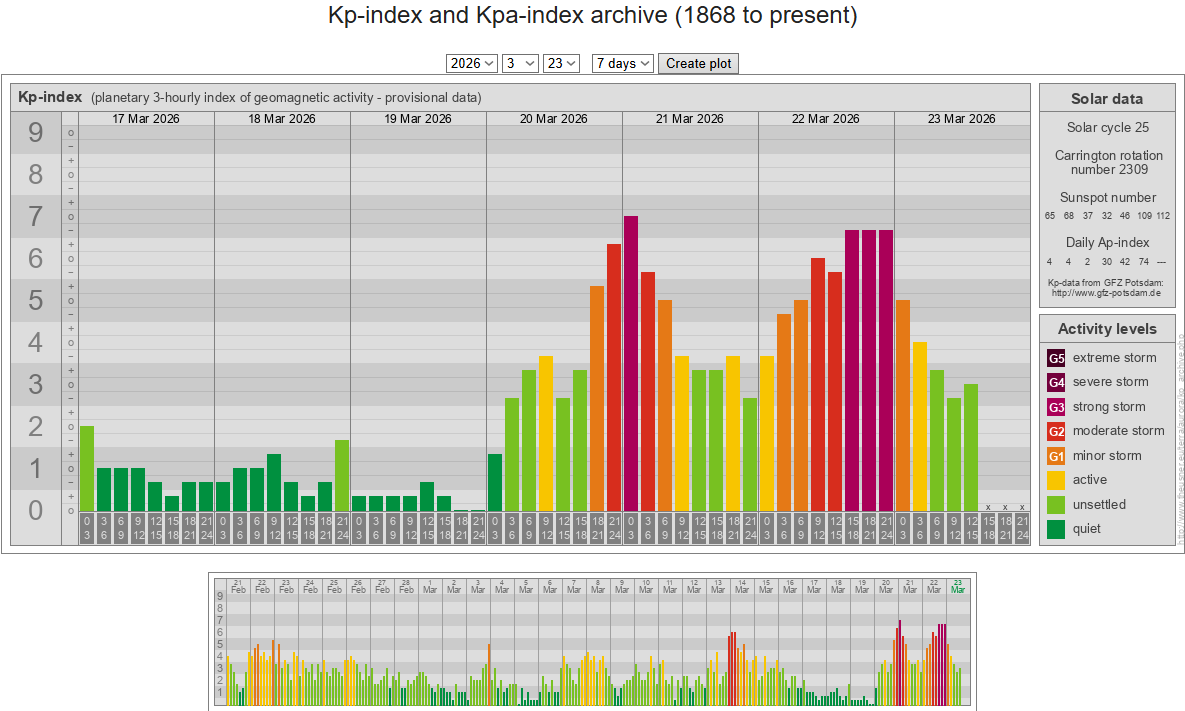Open the day dropdown showing 23
The image size is (1185, 711).
(x=561, y=63)
